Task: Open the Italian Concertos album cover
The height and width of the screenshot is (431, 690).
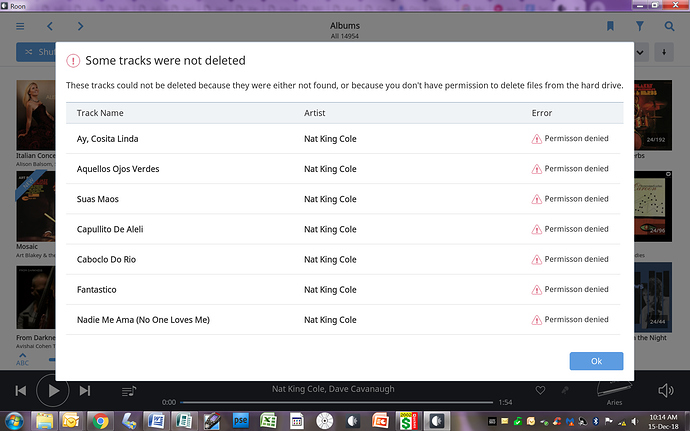Action: pyautogui.click(x=36, y=115)
